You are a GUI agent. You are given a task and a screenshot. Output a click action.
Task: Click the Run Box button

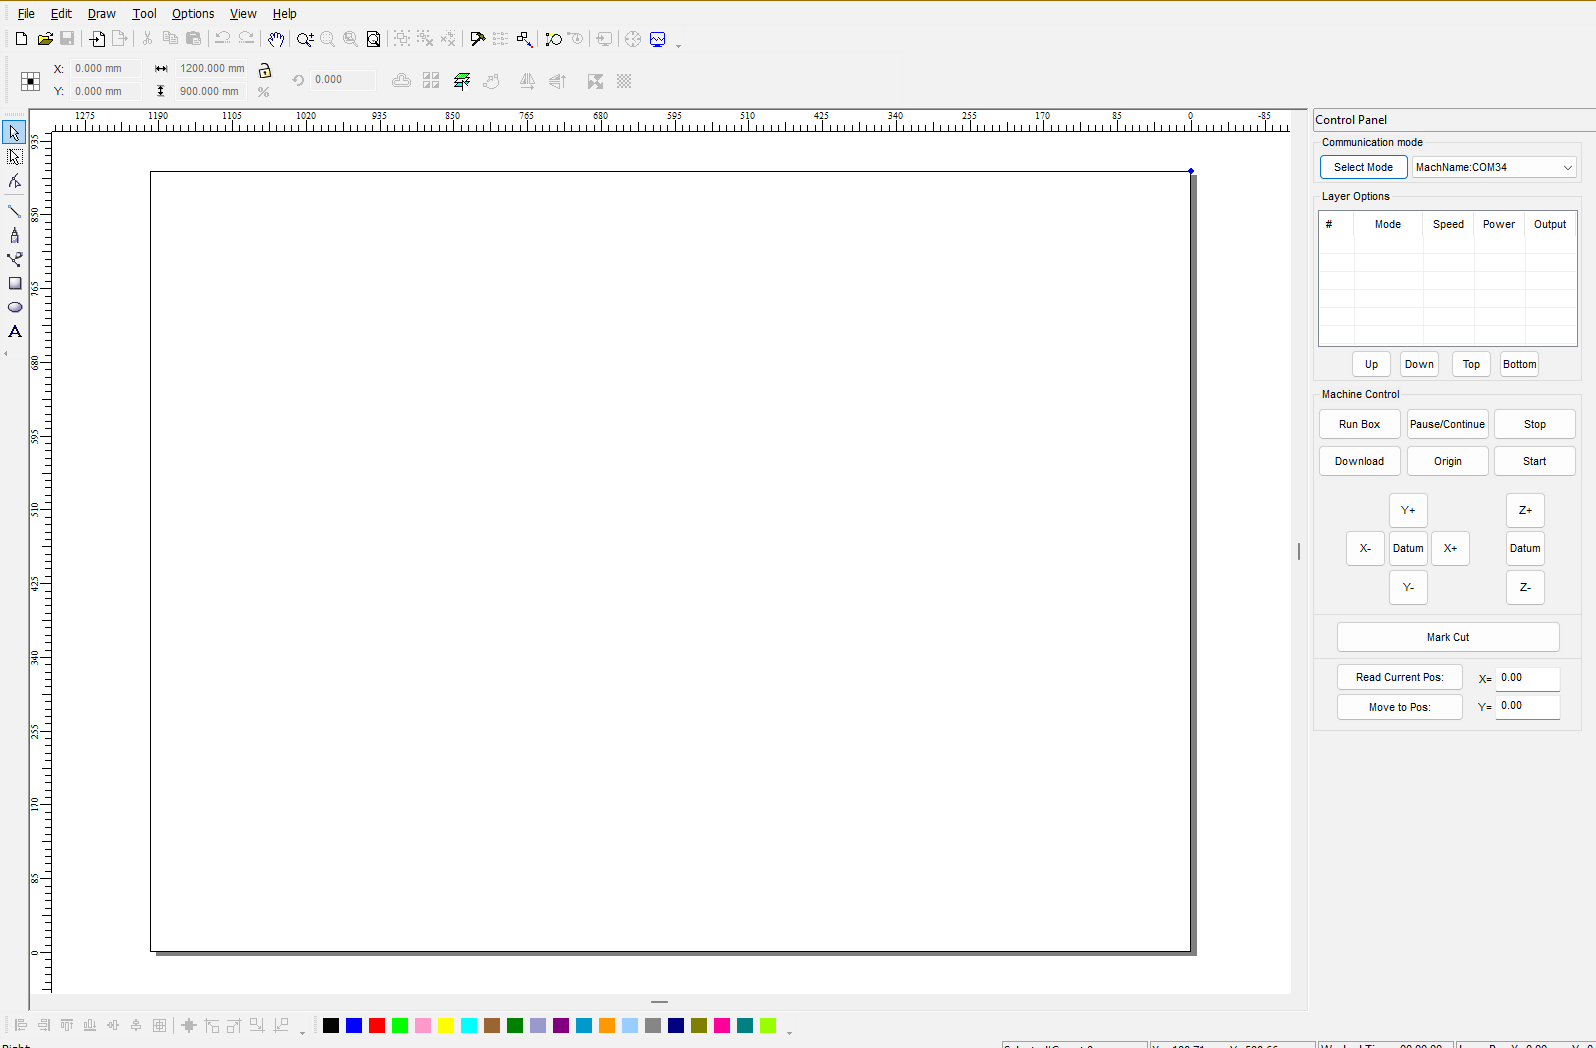pyautogui.click(x=1359, y=424)
